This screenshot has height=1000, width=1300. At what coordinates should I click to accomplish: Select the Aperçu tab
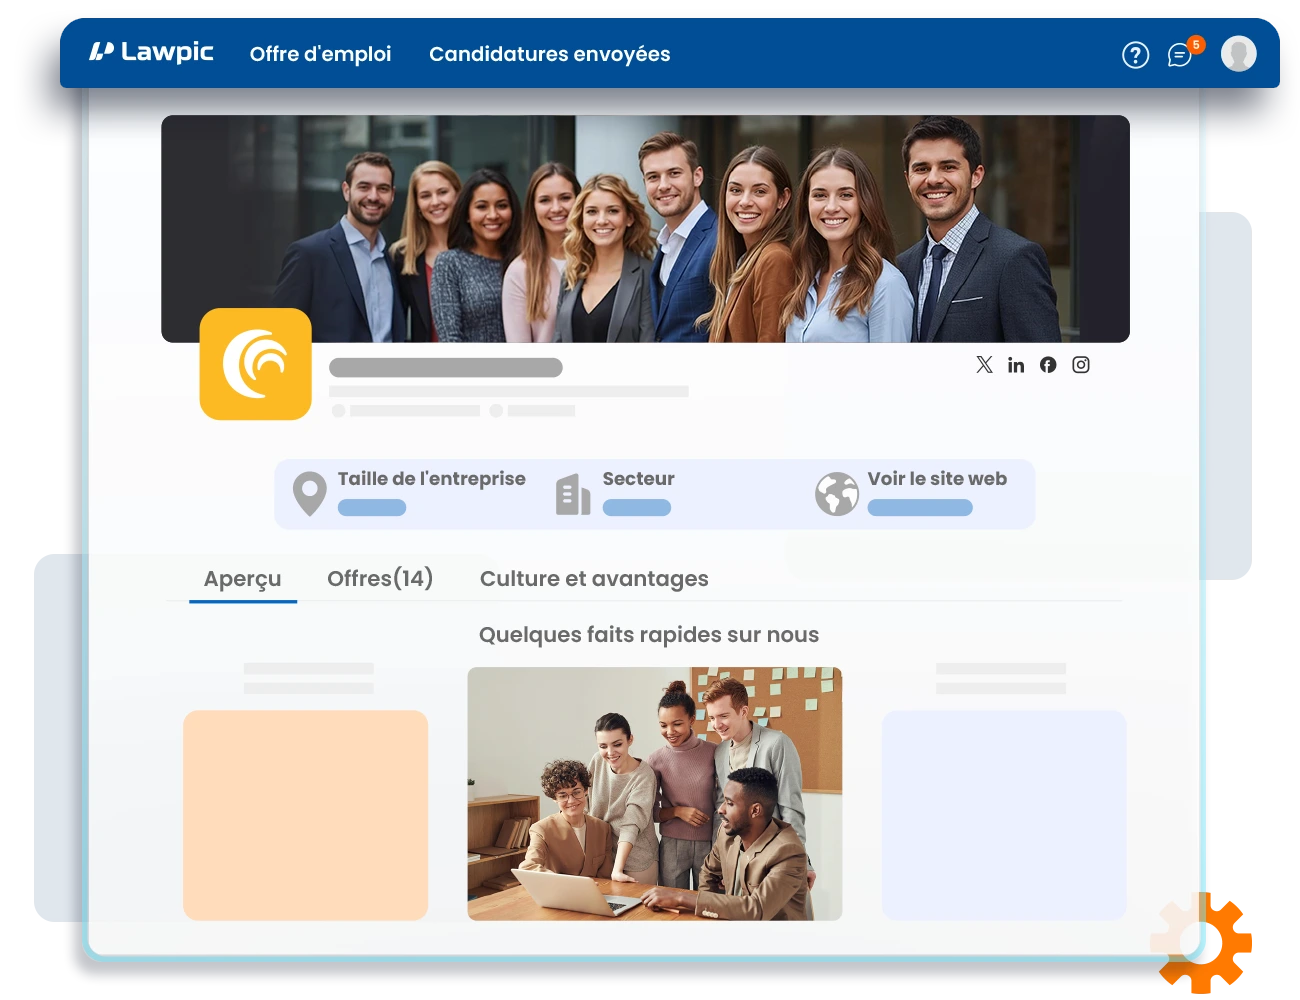coord(242,579)
